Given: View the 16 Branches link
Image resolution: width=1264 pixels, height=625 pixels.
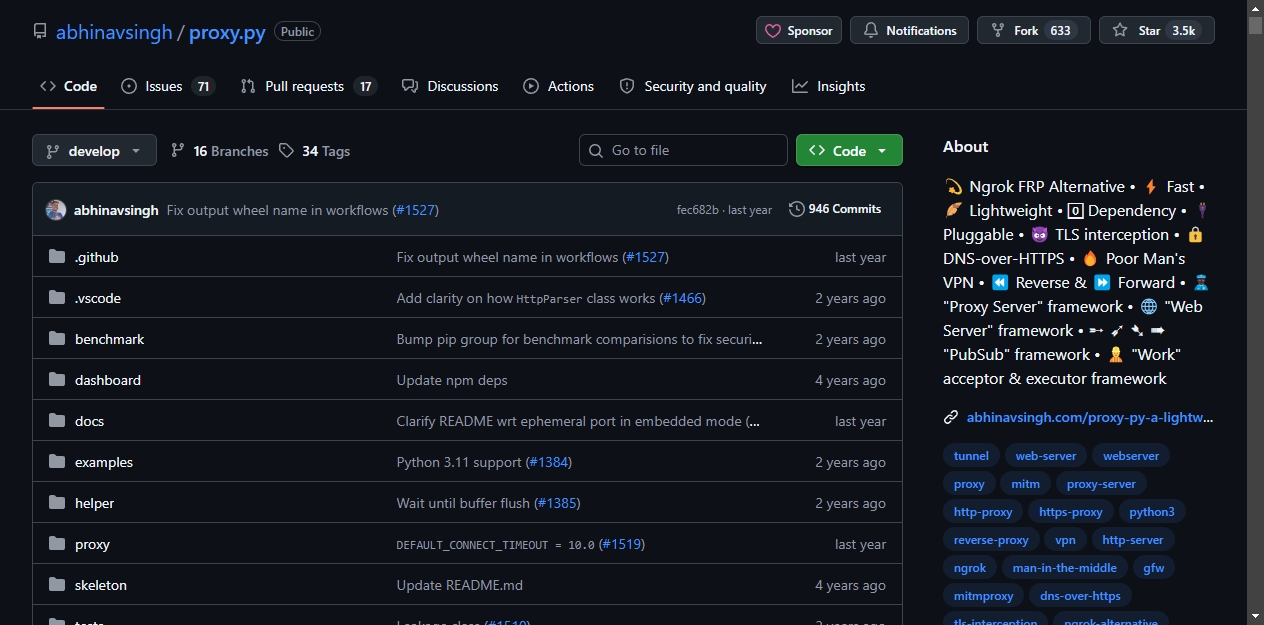Looking at the screenshot, I should [220, 151].
